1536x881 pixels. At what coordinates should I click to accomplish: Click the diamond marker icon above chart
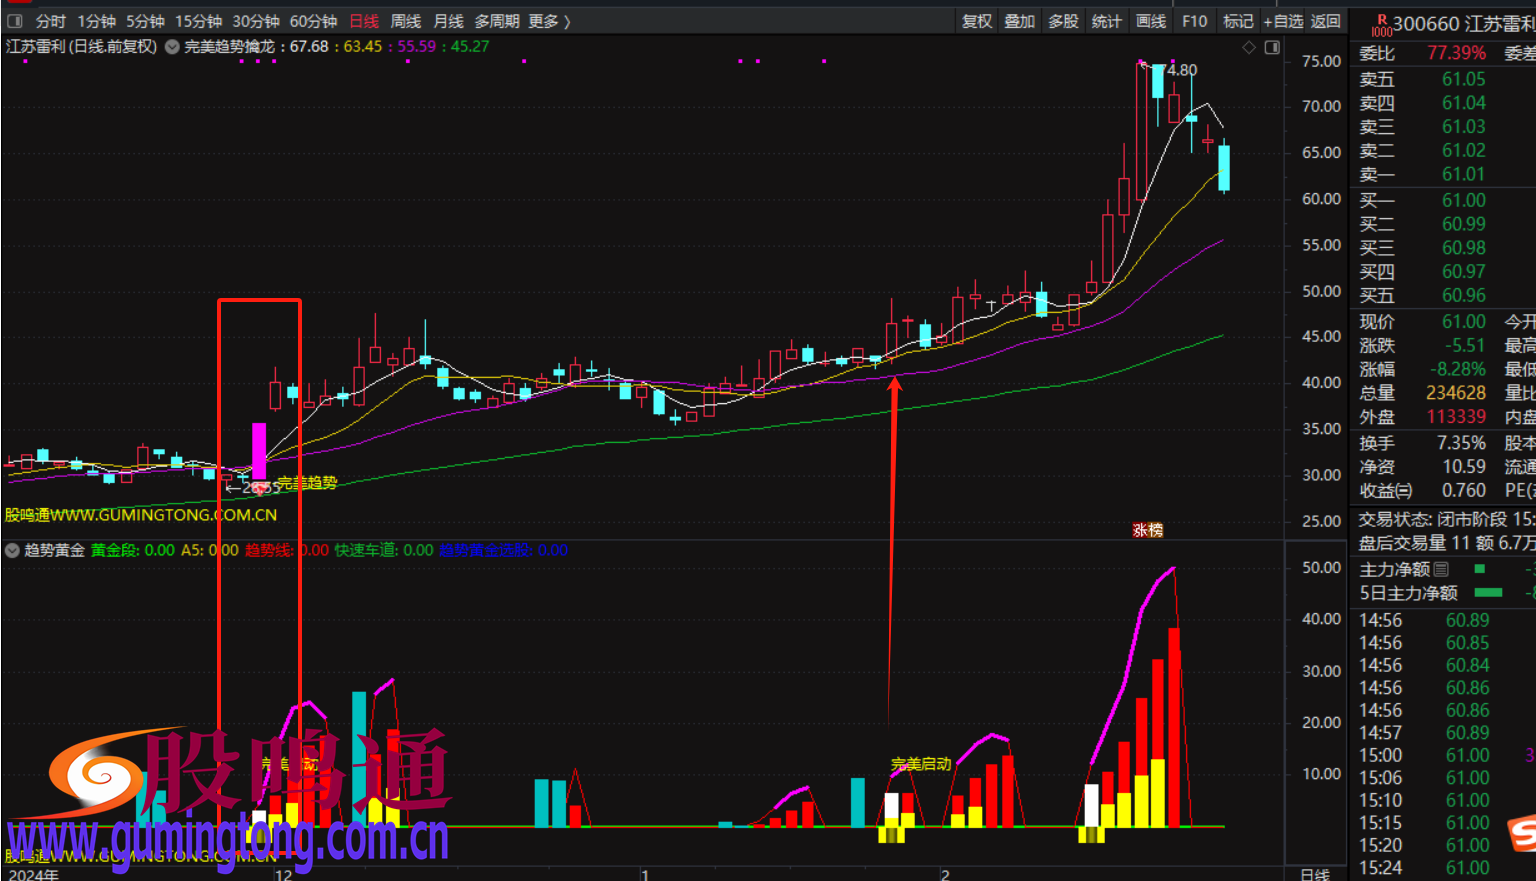click(1248, 47)
